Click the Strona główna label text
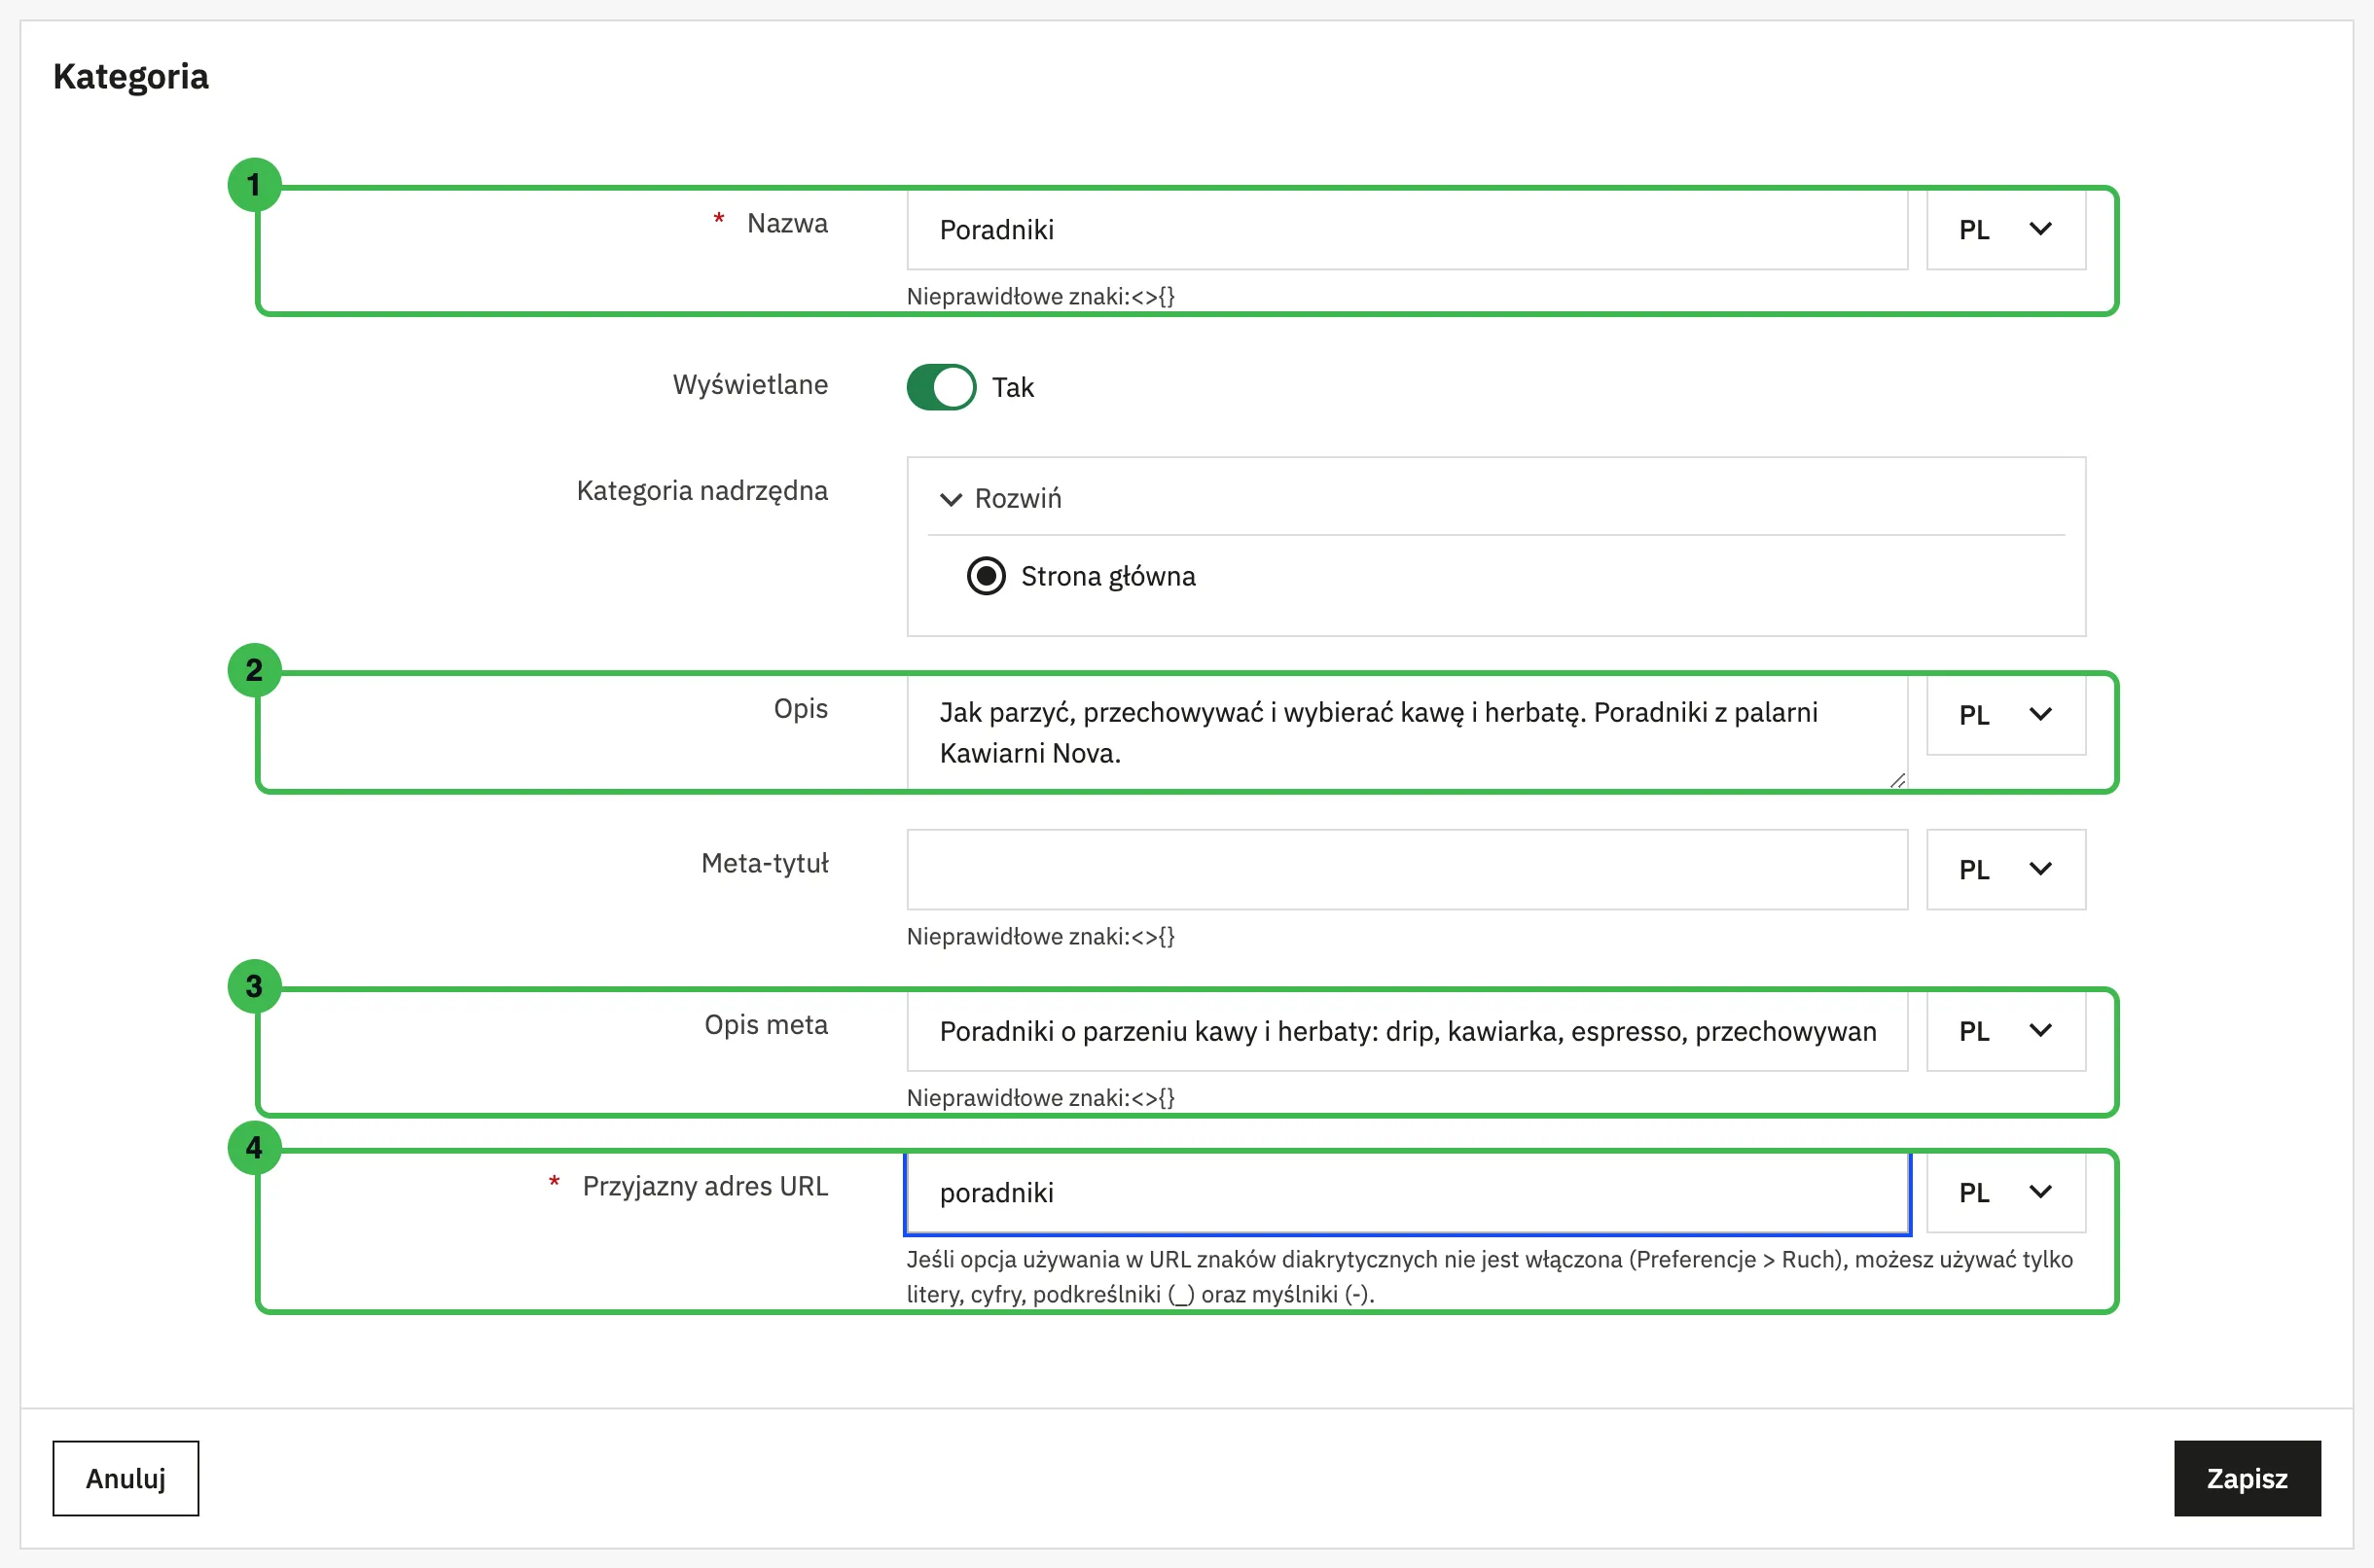2374x1568 pixels. click(x=1108, y=577)
